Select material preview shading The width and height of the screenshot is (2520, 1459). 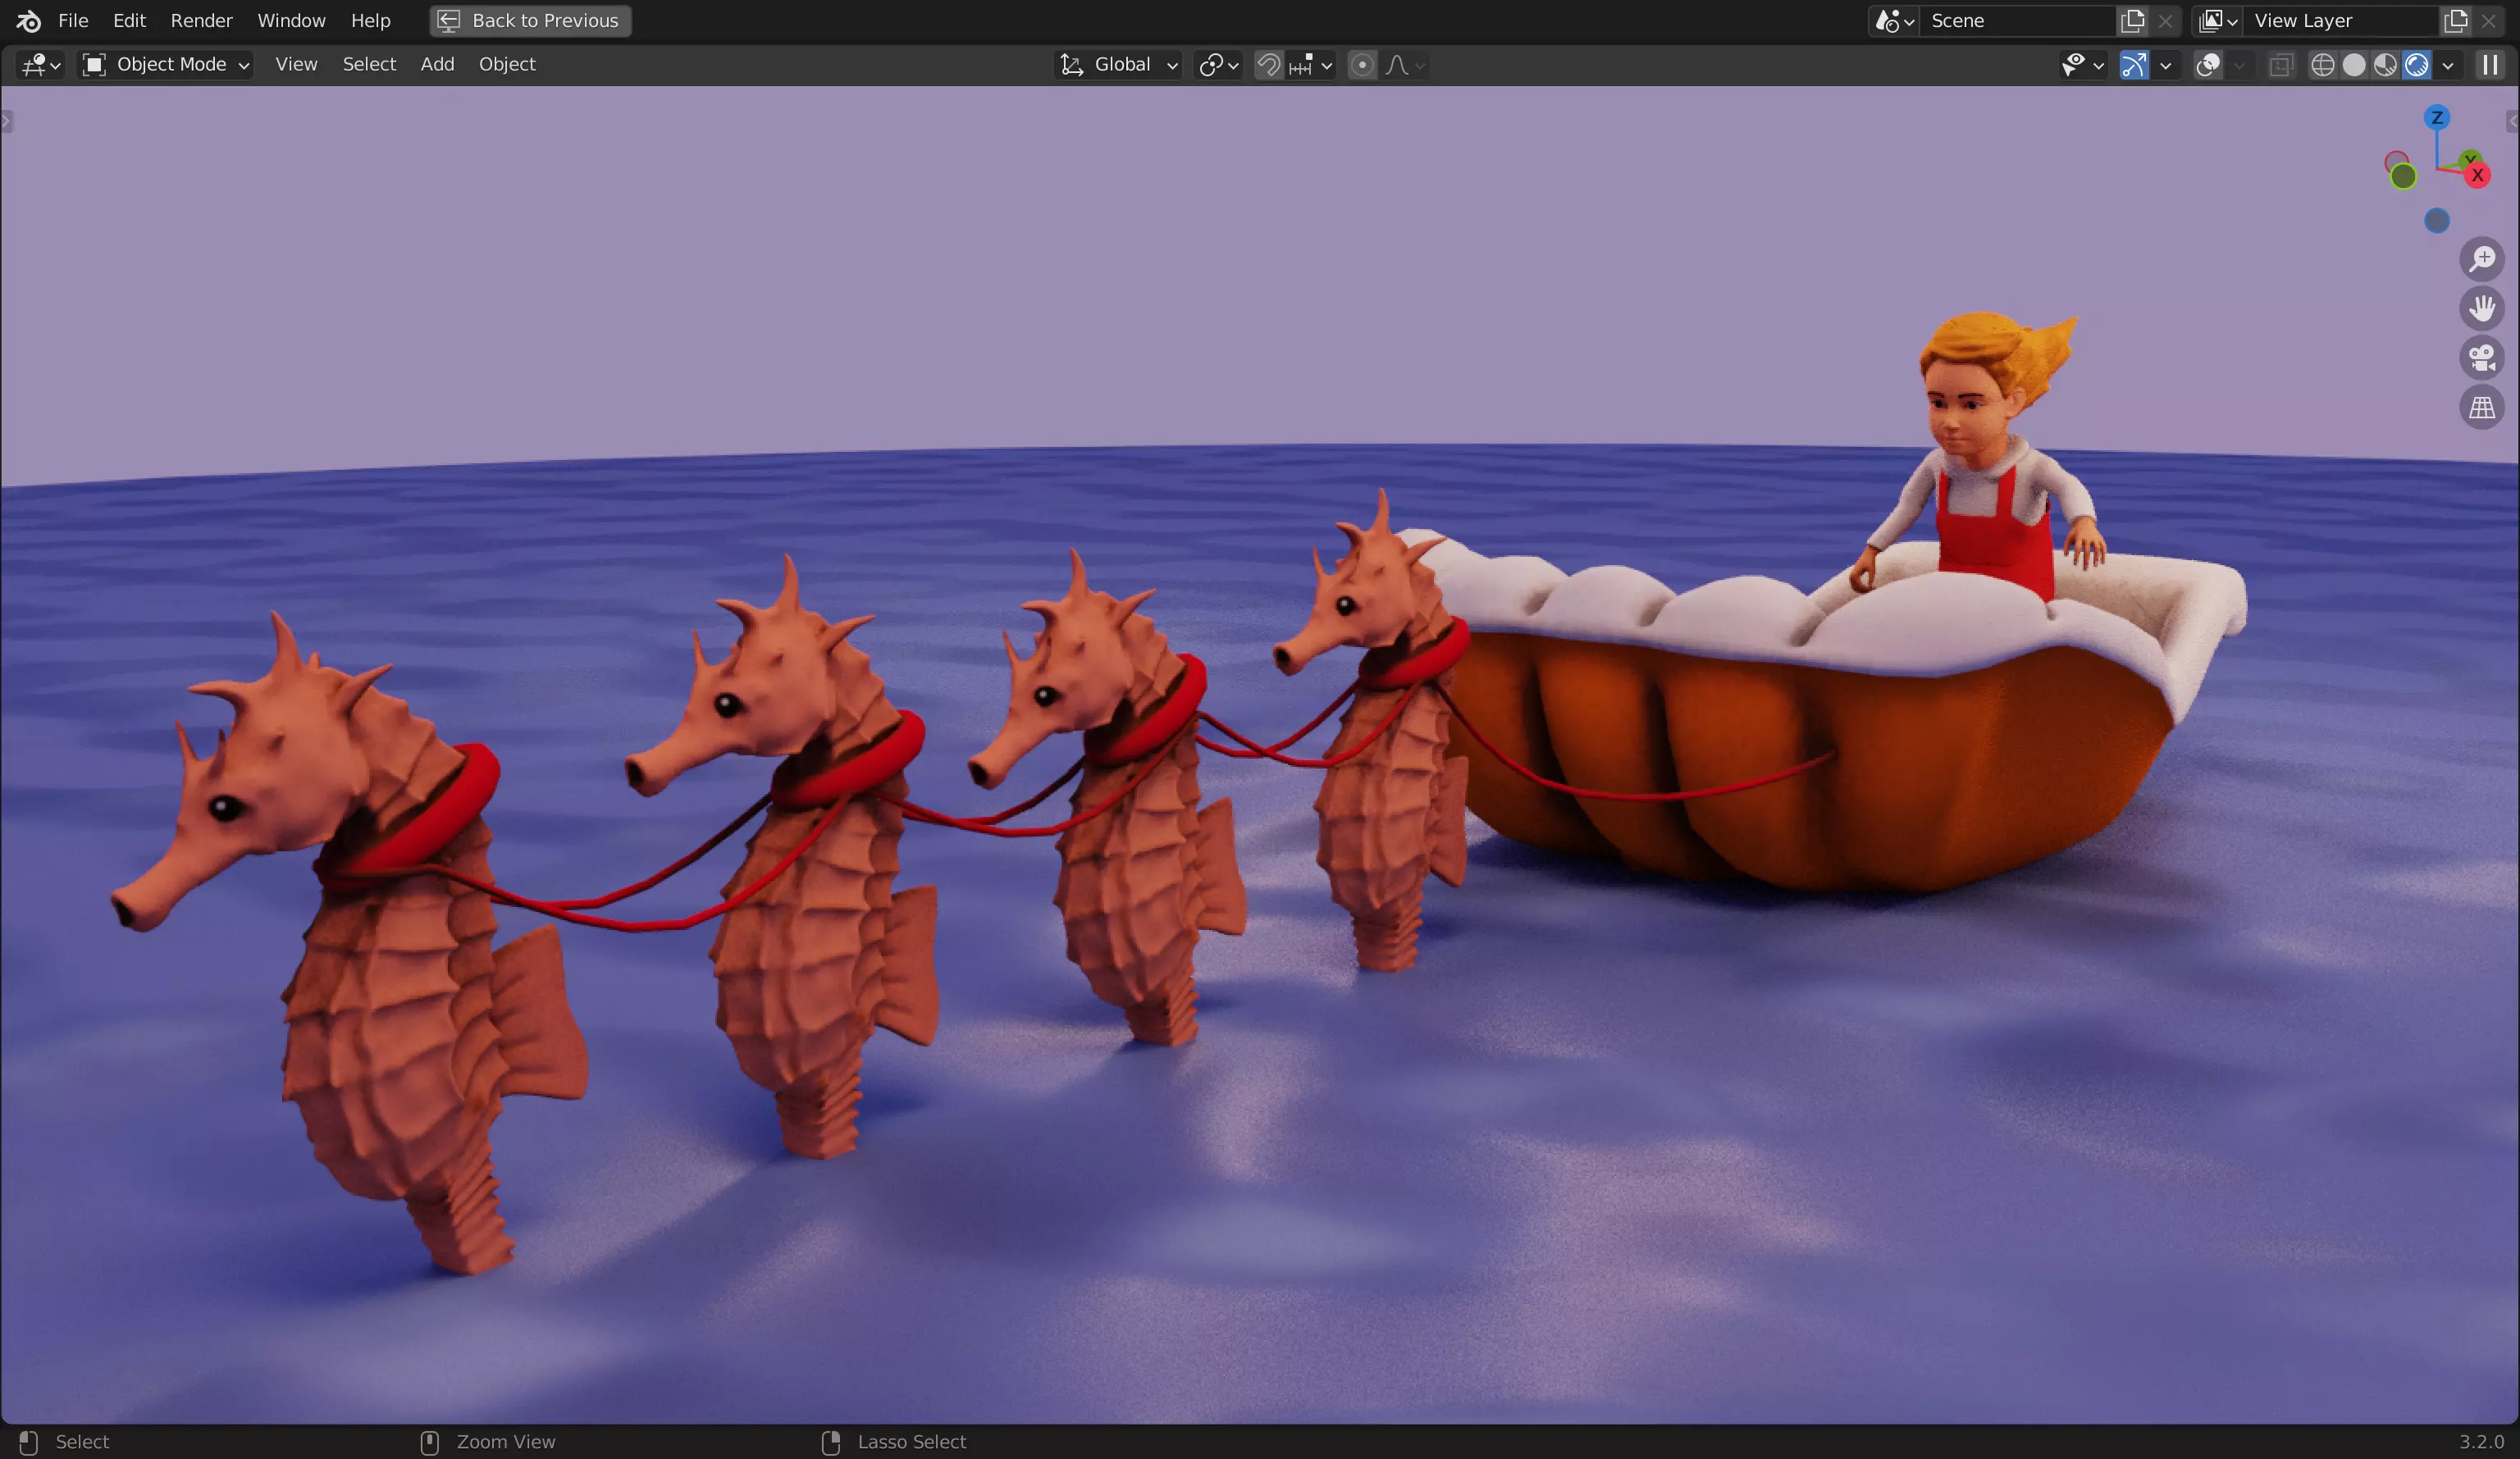pyautogui.click(x=2385, y=65)
